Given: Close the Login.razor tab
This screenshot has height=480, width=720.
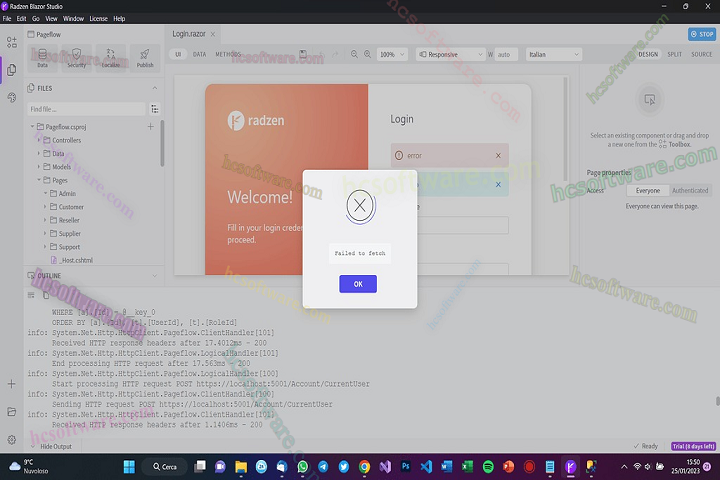Looking at the screenshot, I should tap(213, 34).
